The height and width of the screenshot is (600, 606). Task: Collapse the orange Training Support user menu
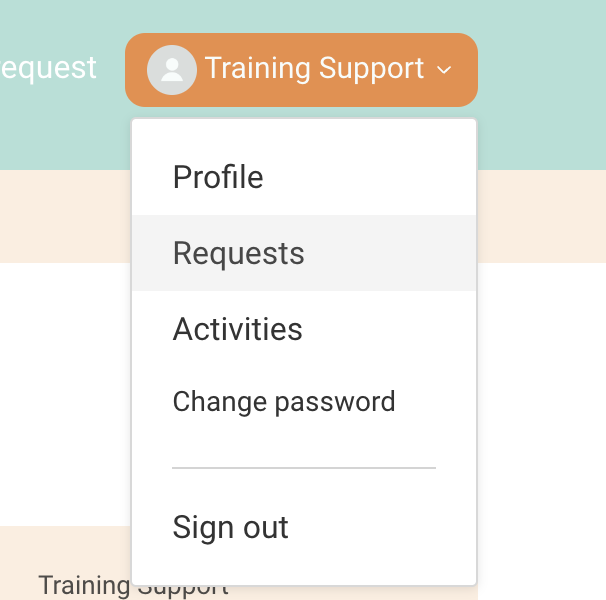point(315,70)
